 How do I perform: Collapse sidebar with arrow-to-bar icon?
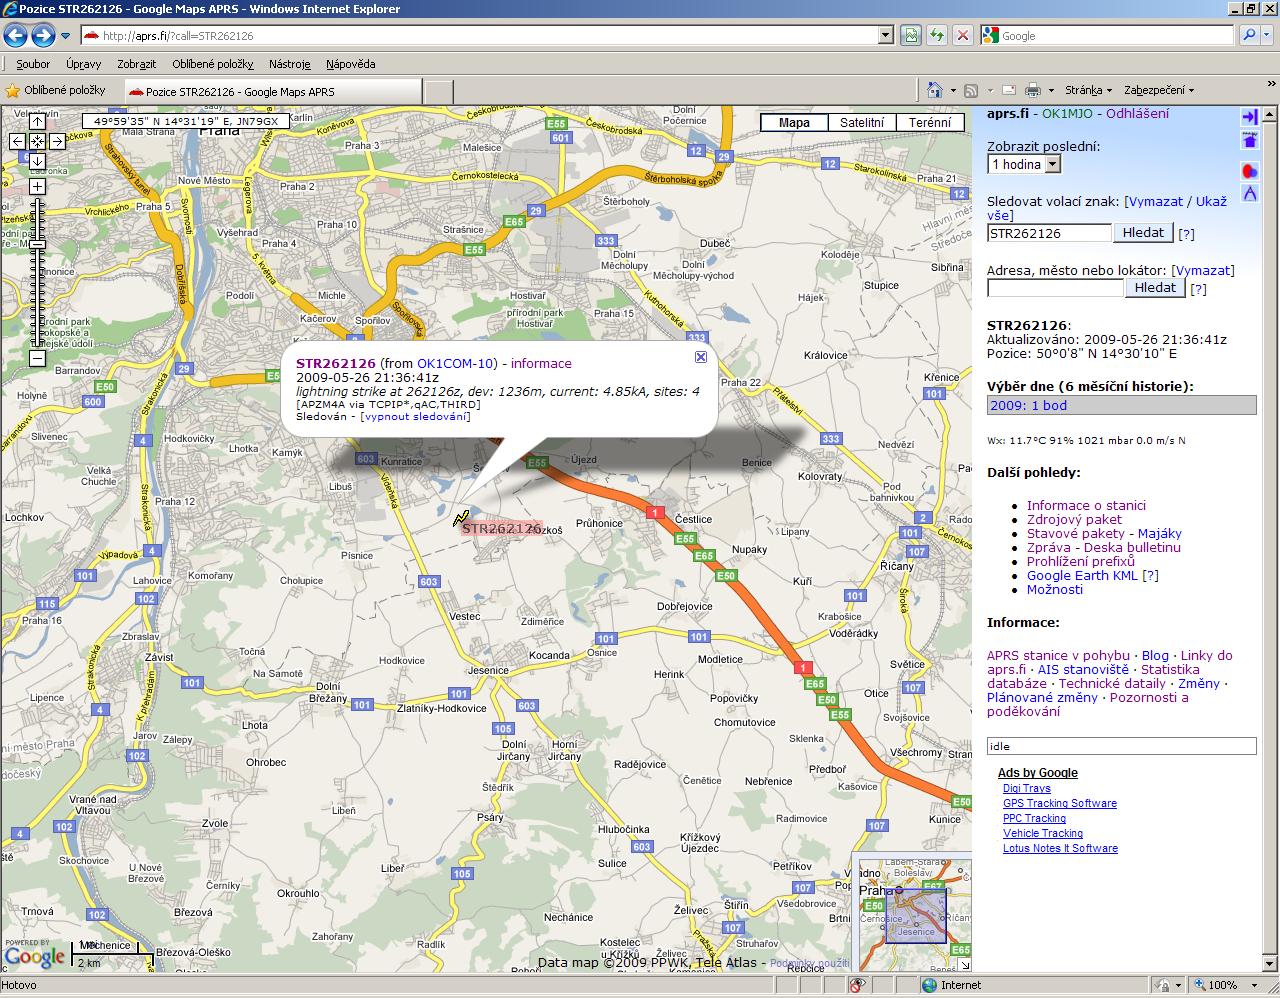(1250, 117)
